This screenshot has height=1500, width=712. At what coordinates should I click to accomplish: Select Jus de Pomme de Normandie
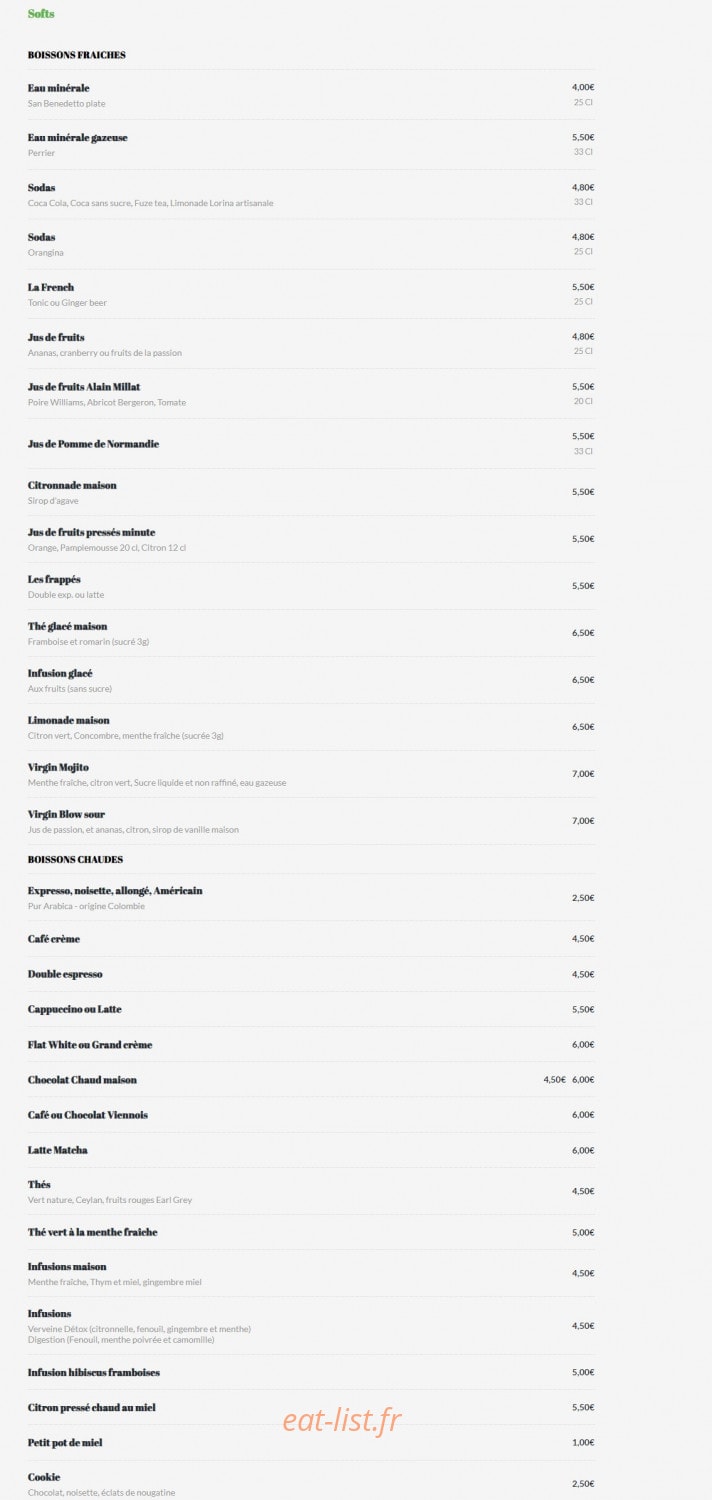(x=93, y=444)
